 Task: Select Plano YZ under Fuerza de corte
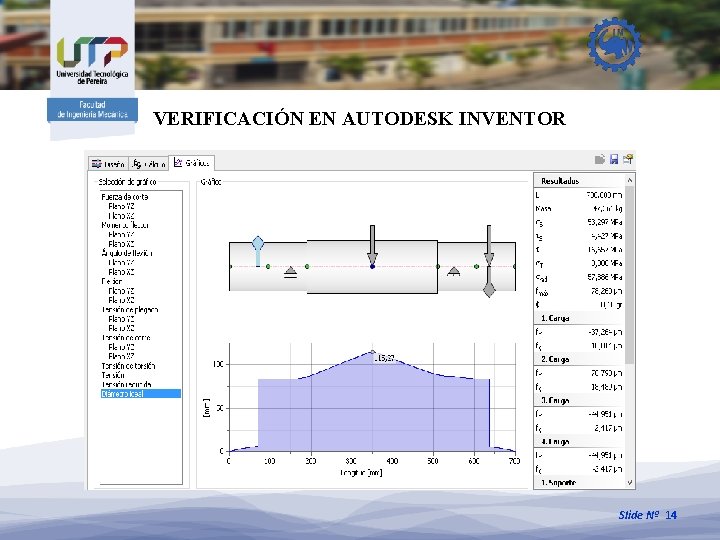(x=121, y=206)
